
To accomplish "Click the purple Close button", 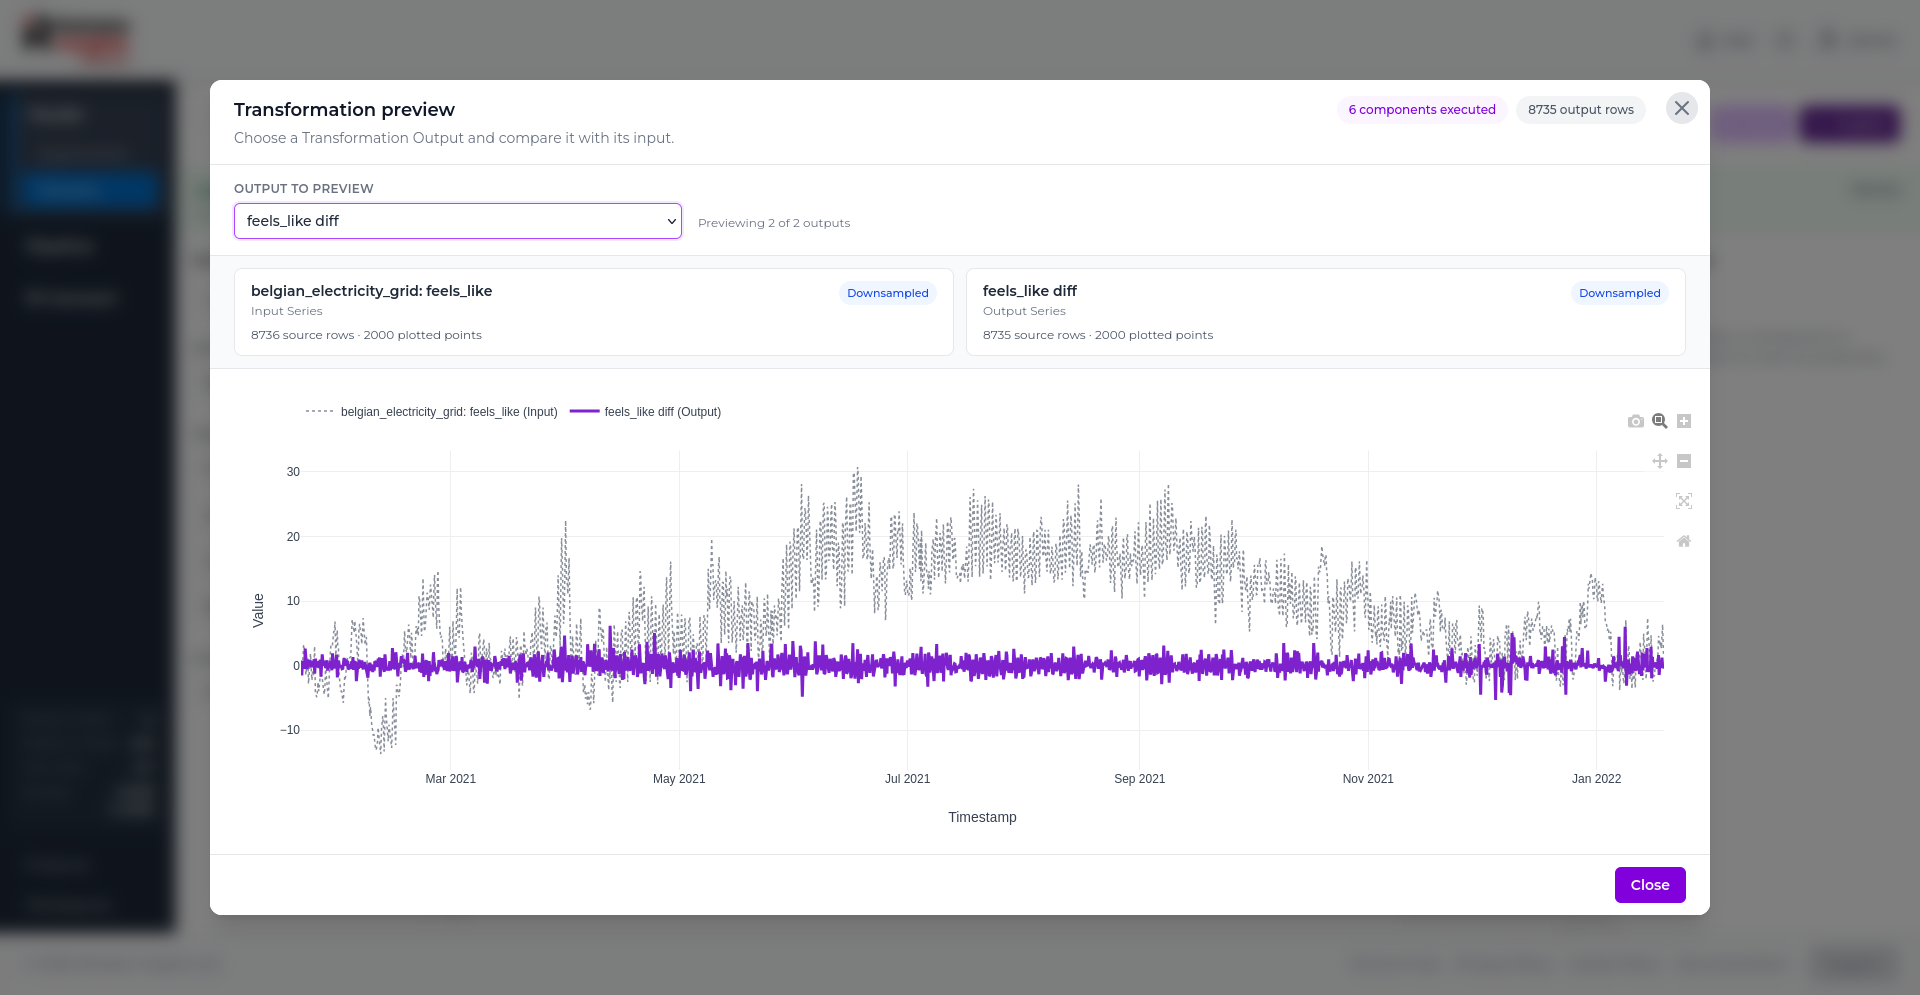I will (1650, 885).
